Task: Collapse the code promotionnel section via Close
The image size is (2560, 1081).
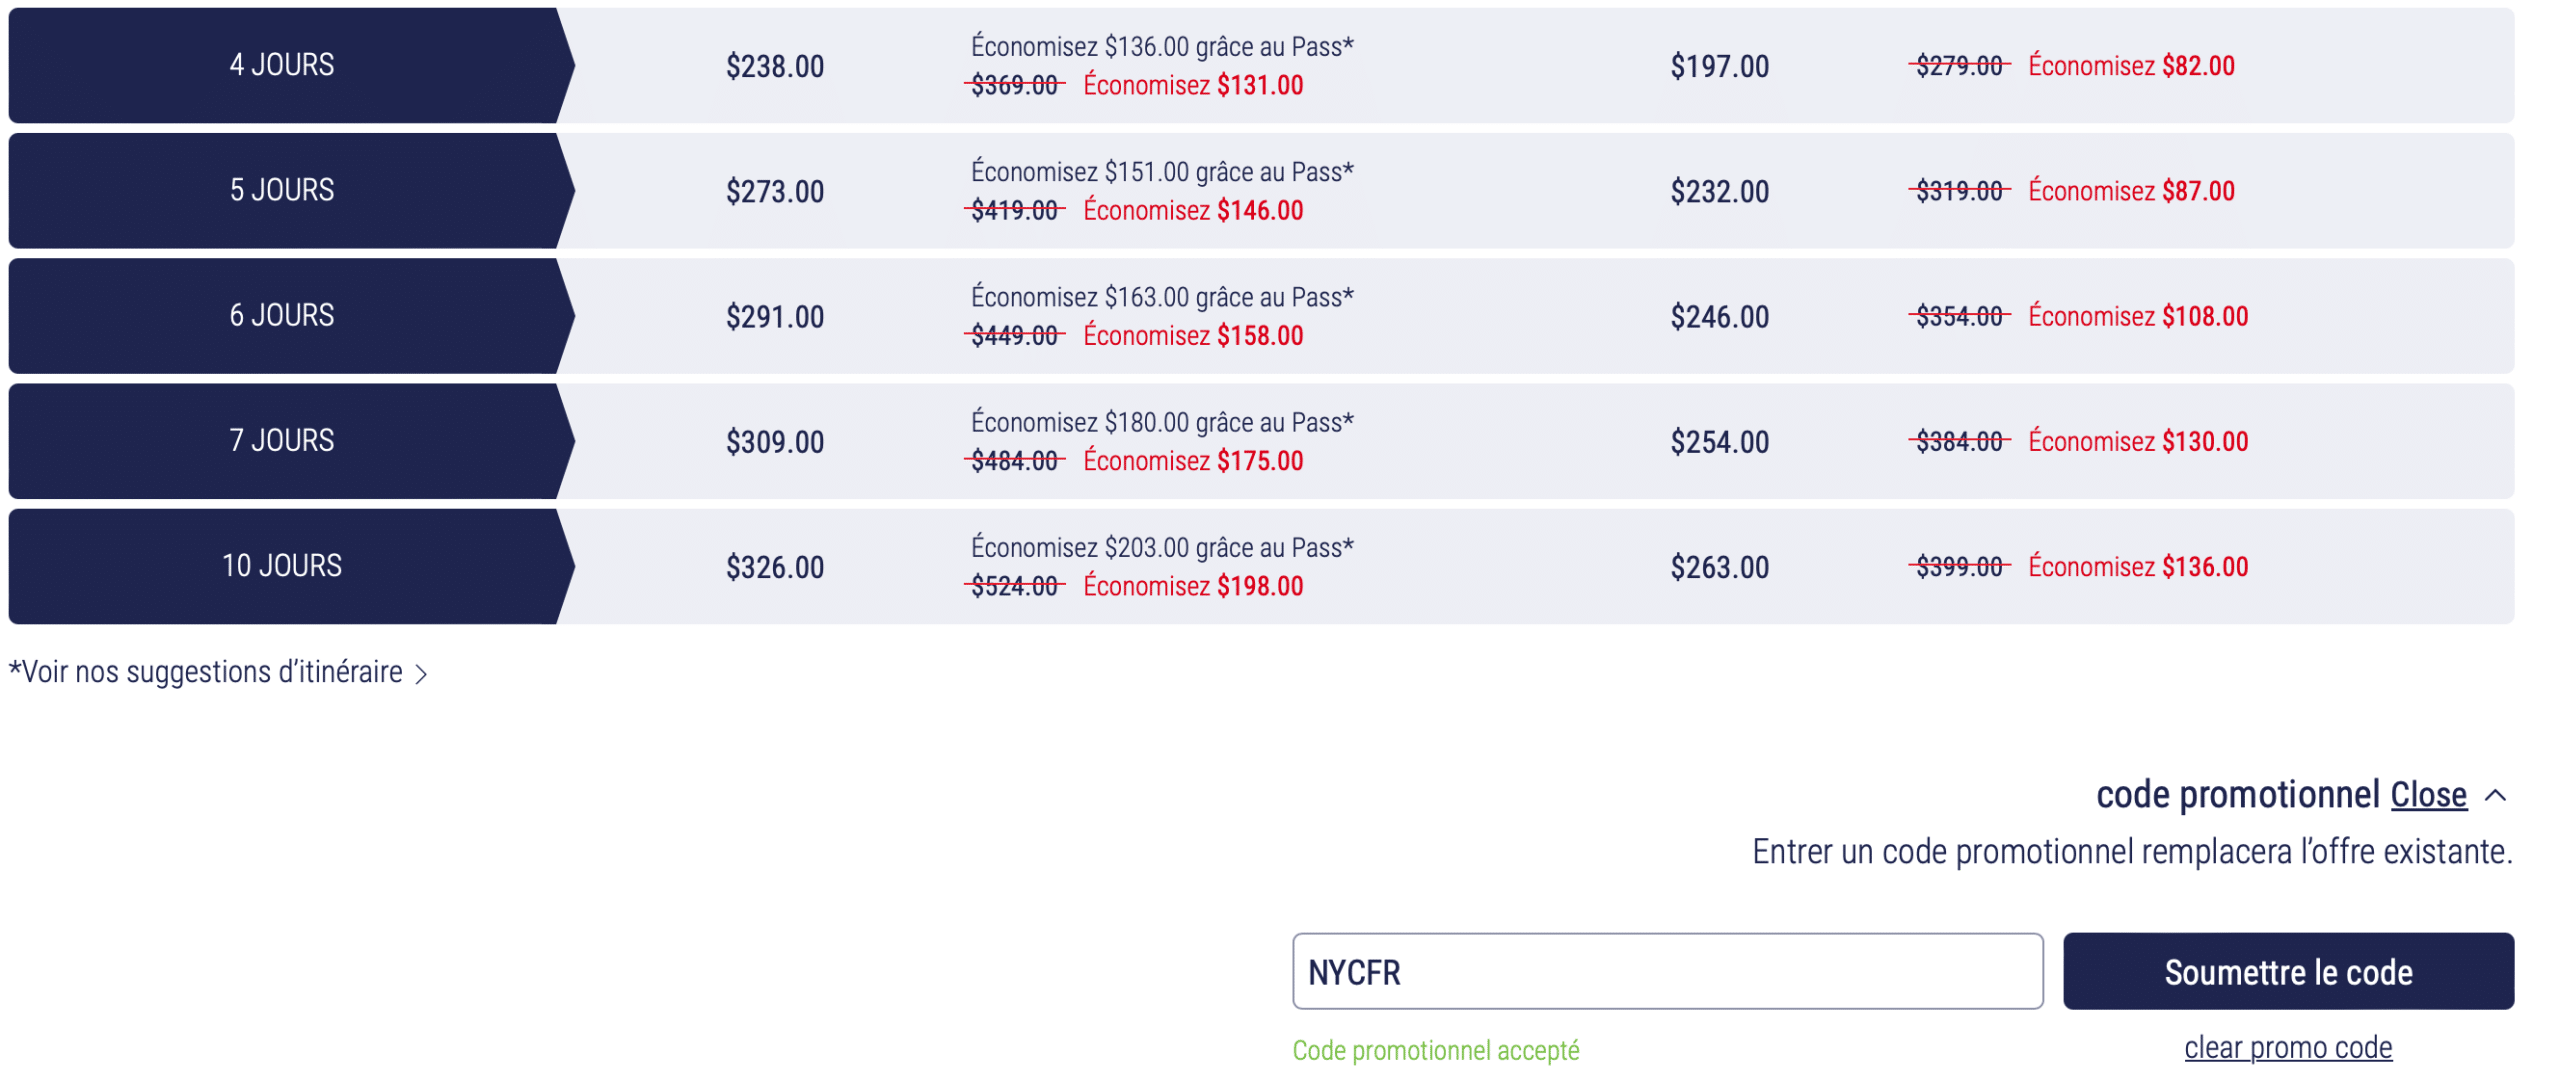Action: (2428, 795)
